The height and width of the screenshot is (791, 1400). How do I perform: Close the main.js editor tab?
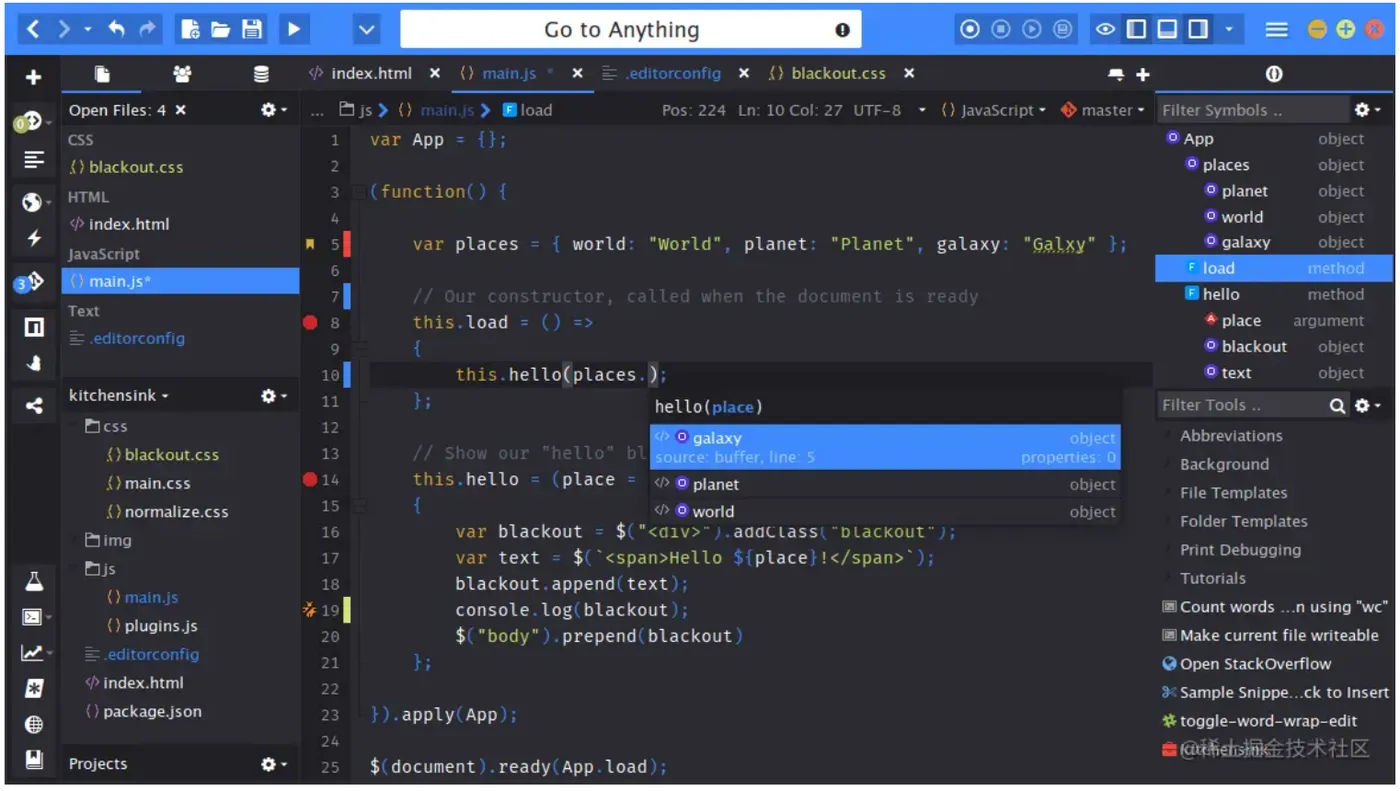(x=577, y=73)
